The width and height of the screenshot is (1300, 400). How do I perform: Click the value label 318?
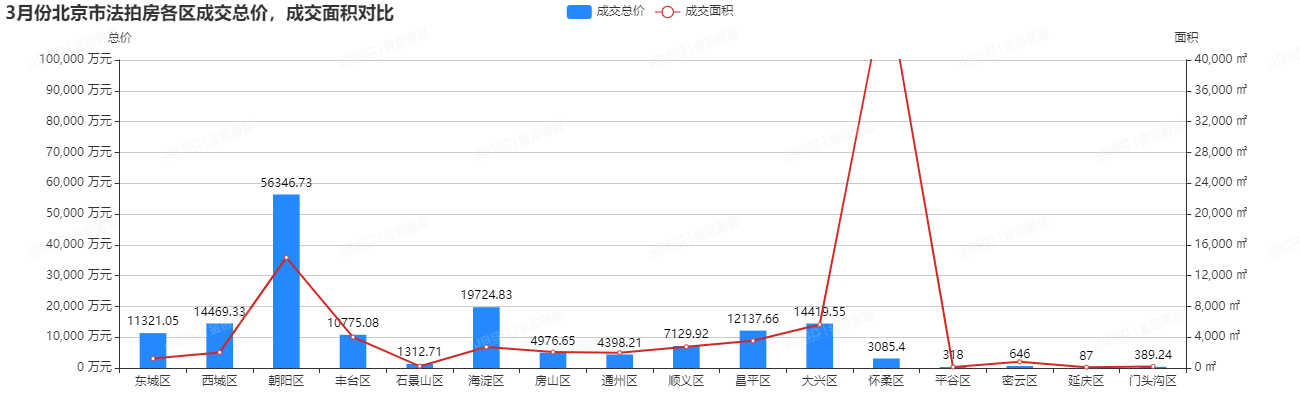click(953, 355)
